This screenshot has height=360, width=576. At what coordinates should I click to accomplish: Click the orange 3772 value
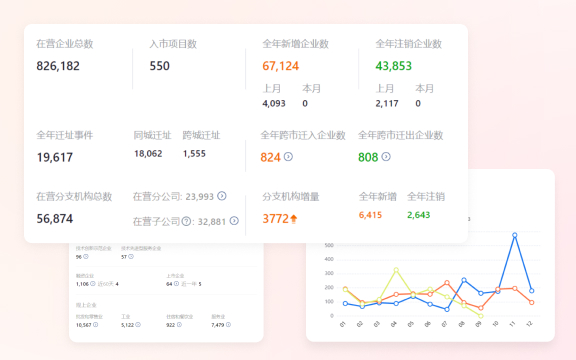point(276,219)
